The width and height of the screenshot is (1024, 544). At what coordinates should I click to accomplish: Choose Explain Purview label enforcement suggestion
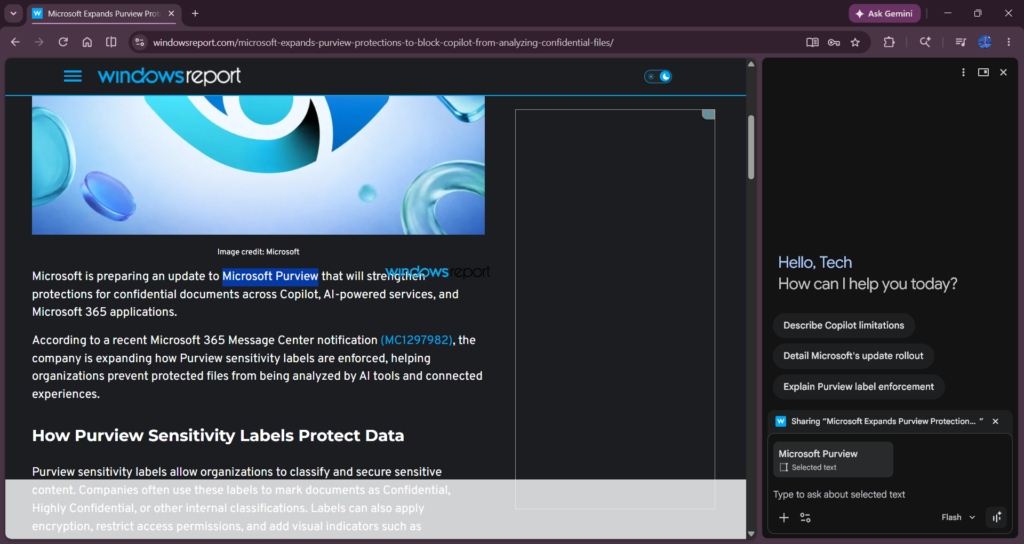pos(858,387)
